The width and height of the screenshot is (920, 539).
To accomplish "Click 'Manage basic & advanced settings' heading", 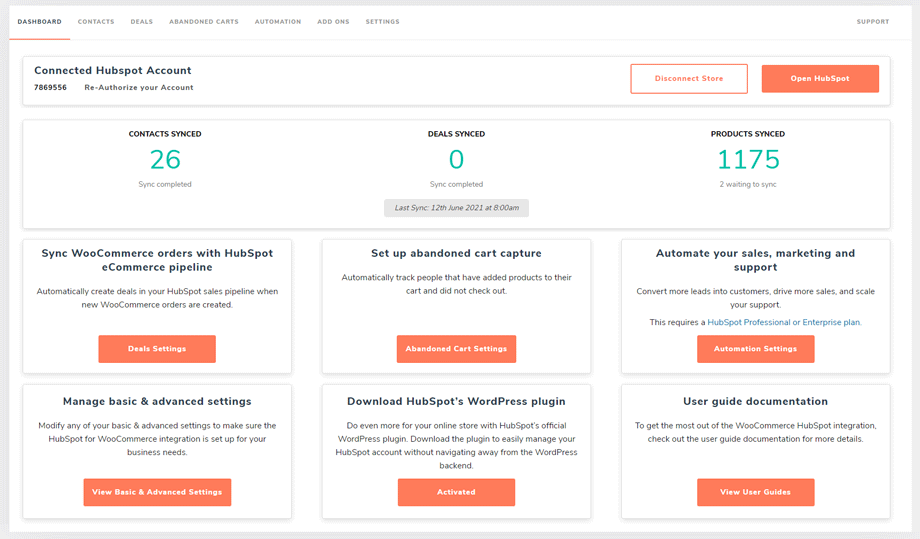I will [157, 401].
